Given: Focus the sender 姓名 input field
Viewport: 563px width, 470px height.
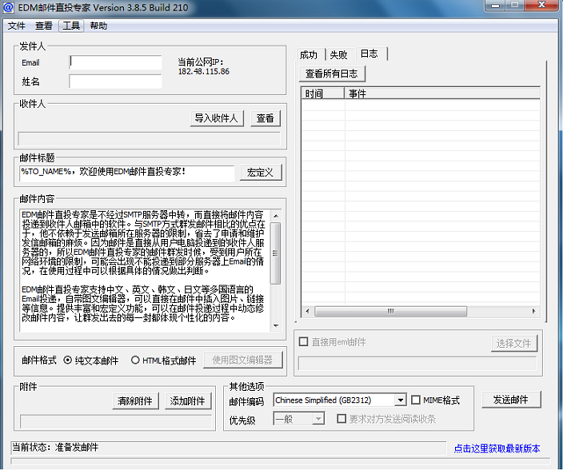Looking at the screenshot, I should (116, 82).
